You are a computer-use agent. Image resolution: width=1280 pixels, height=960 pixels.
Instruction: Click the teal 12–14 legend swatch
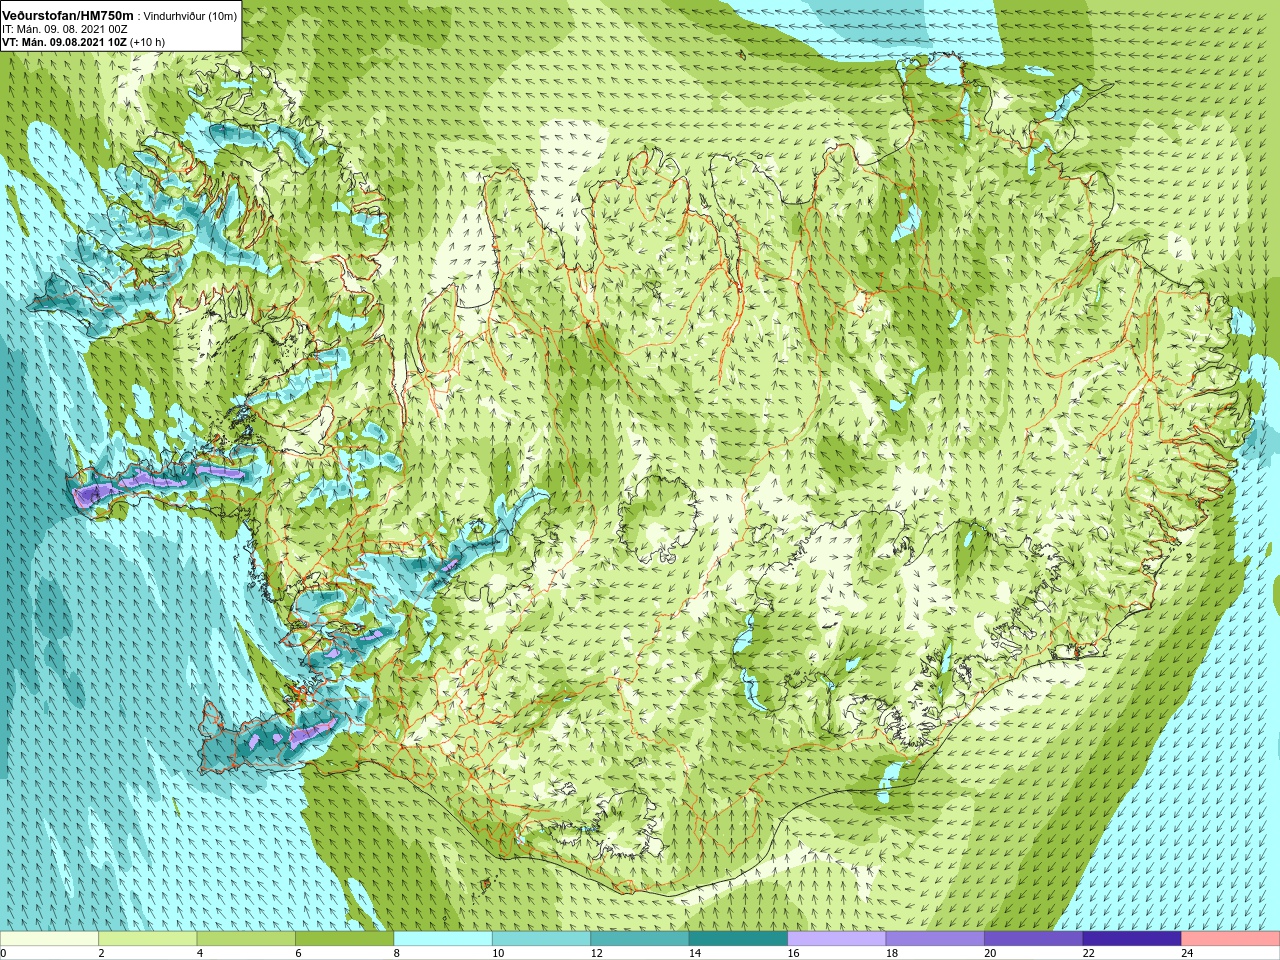tap(640, 939)
